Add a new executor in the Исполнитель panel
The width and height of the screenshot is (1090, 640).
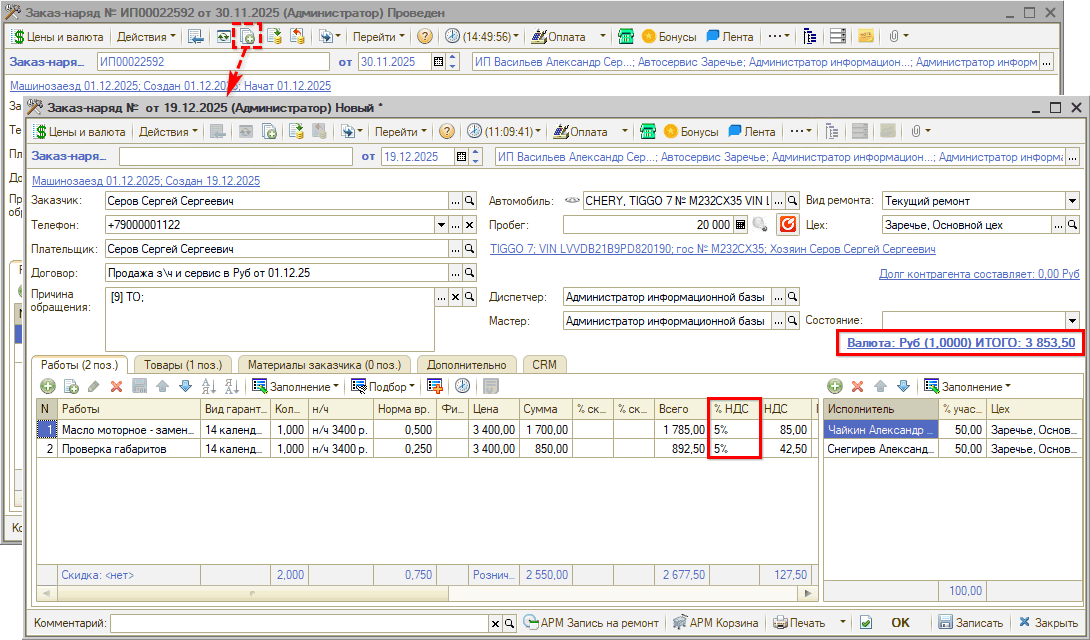(834, 386)
